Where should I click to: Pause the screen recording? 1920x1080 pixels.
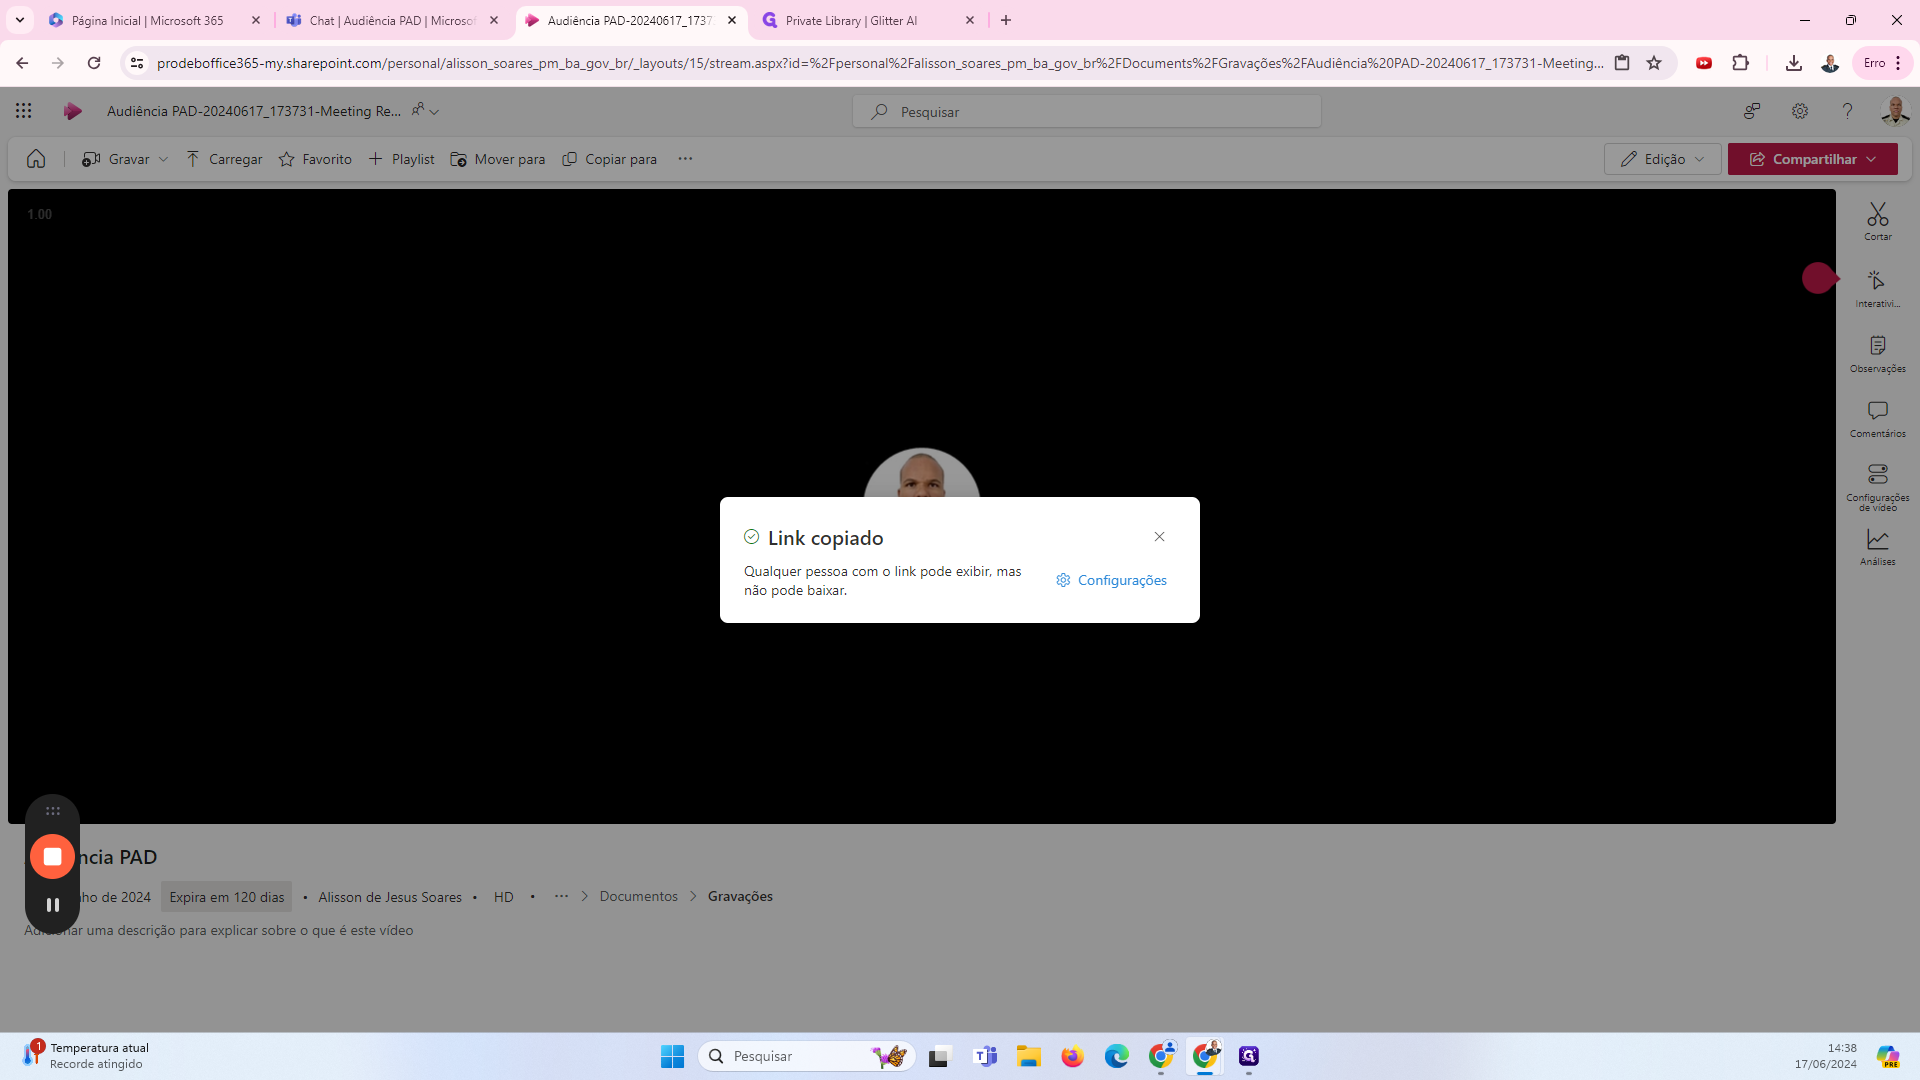53,905
